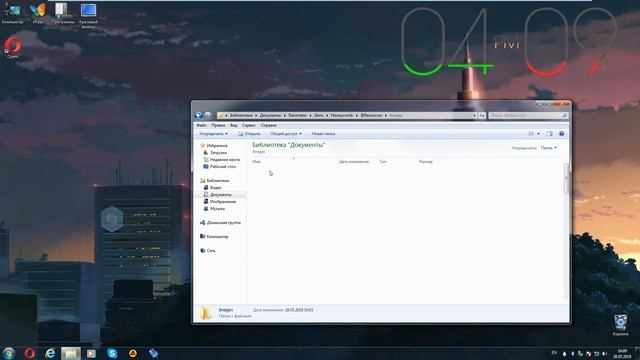The image size is (640, 360).
Task: Click the Новая папка button
Action: [323, 134]
